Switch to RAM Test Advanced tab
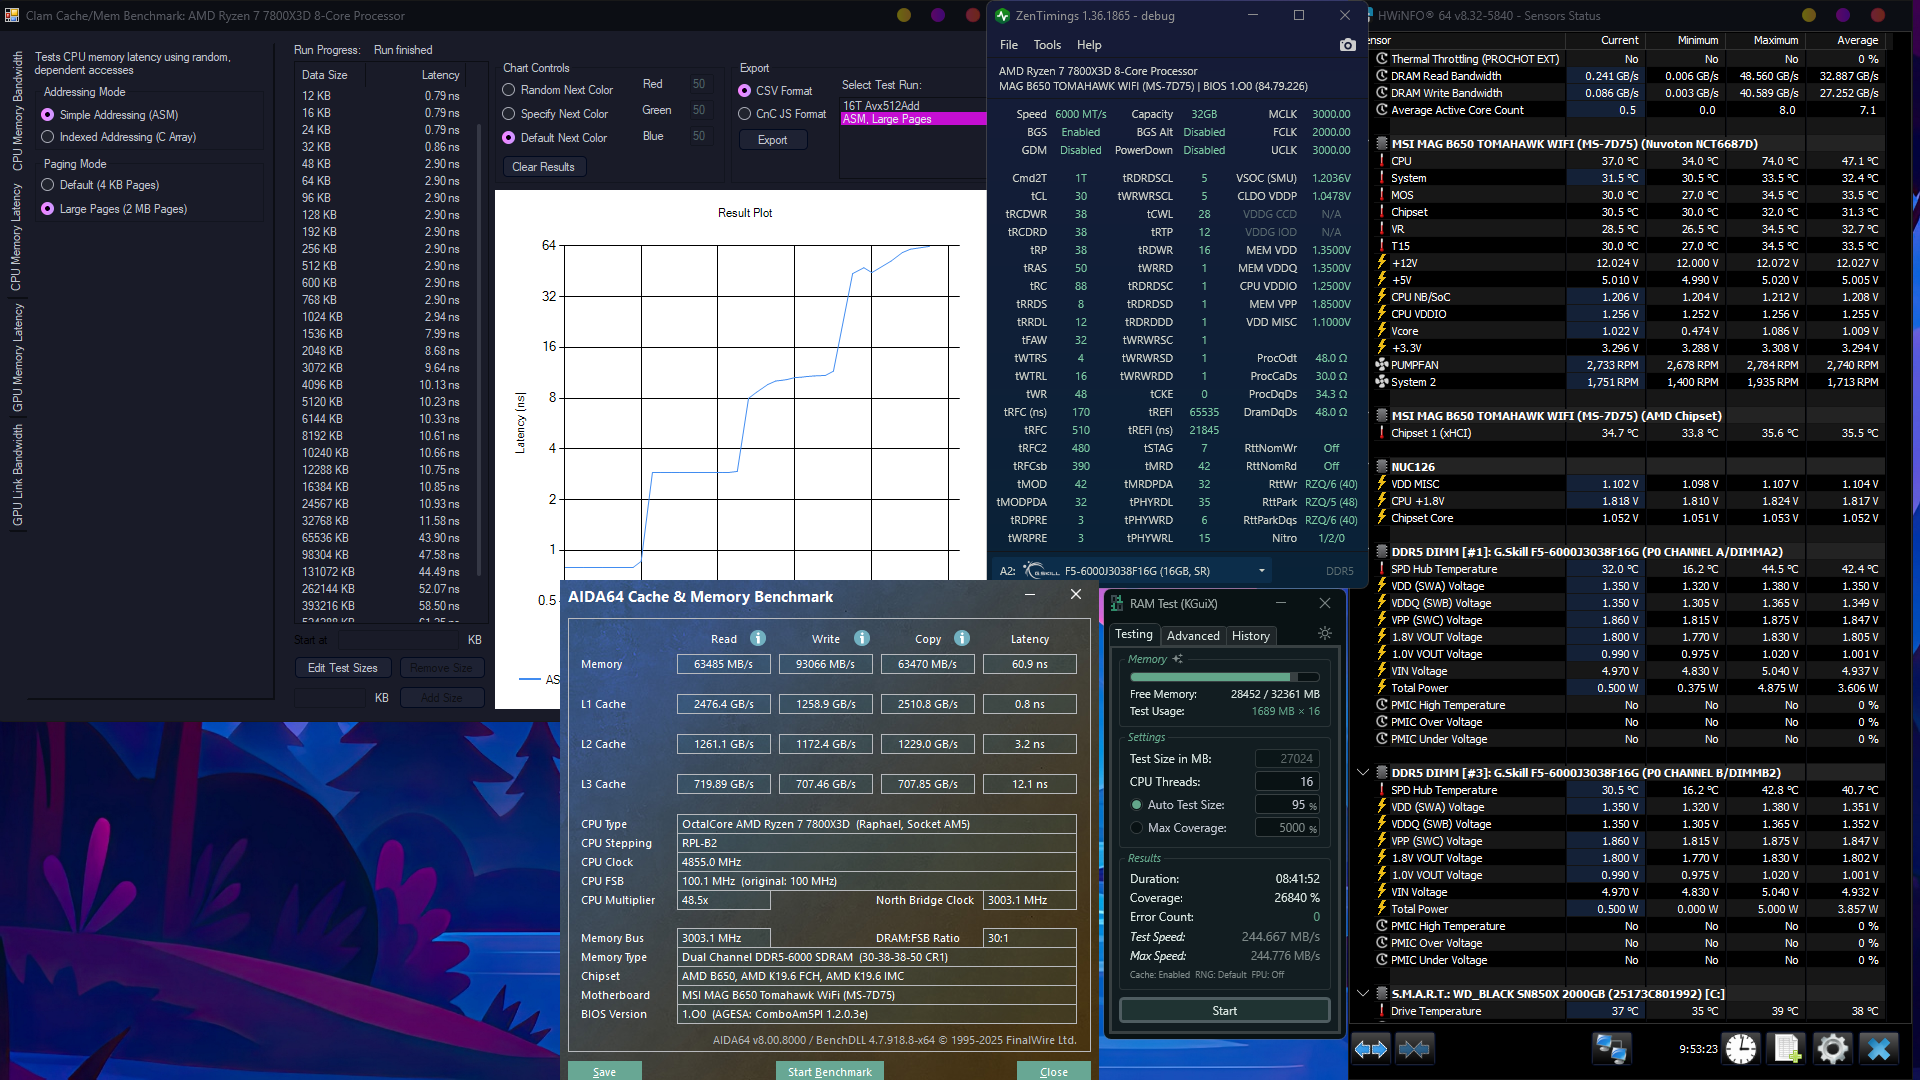Screen dimensions: 1920x1080 [1193, 636]
